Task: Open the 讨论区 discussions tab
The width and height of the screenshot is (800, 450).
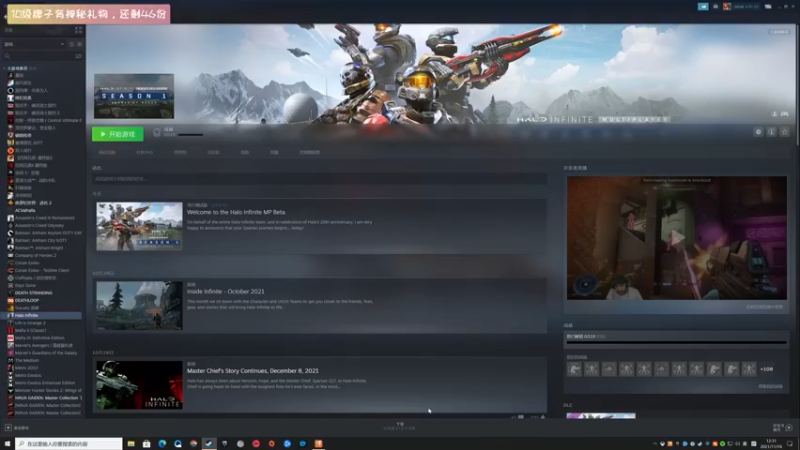Action: (x=213, y=153)
